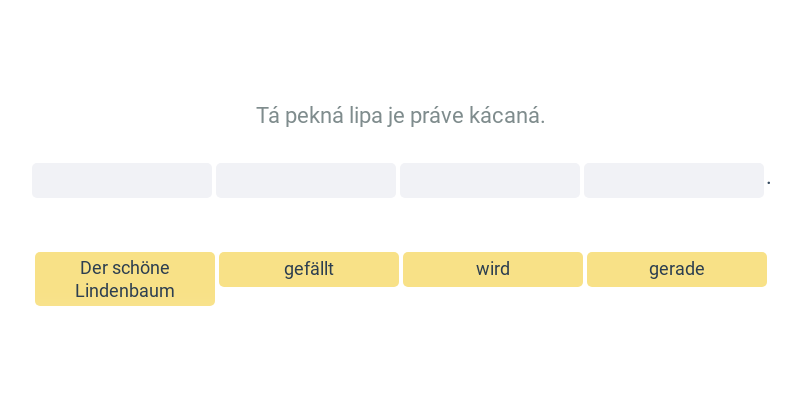Screen dimensions: 800x400
Task: Pick the 'gefällt' word tile
Action: point(309,269)
